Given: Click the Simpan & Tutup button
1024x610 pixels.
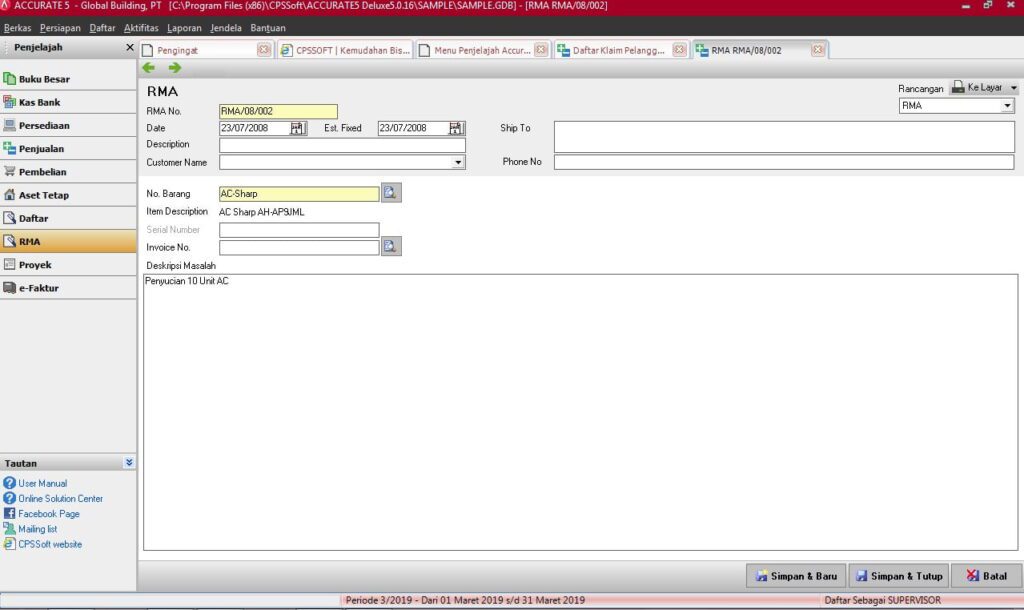Looking at the screenshot, I should pos(898,575).
